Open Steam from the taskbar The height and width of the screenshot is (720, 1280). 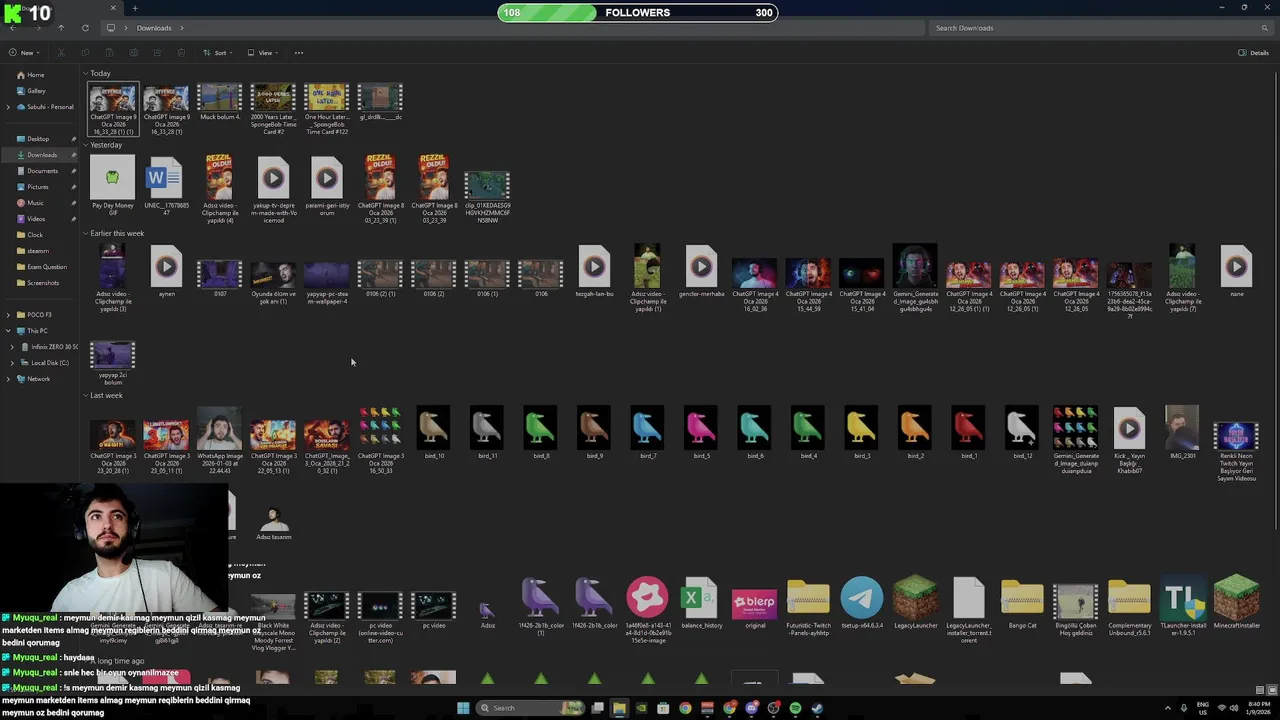(817, 708)
